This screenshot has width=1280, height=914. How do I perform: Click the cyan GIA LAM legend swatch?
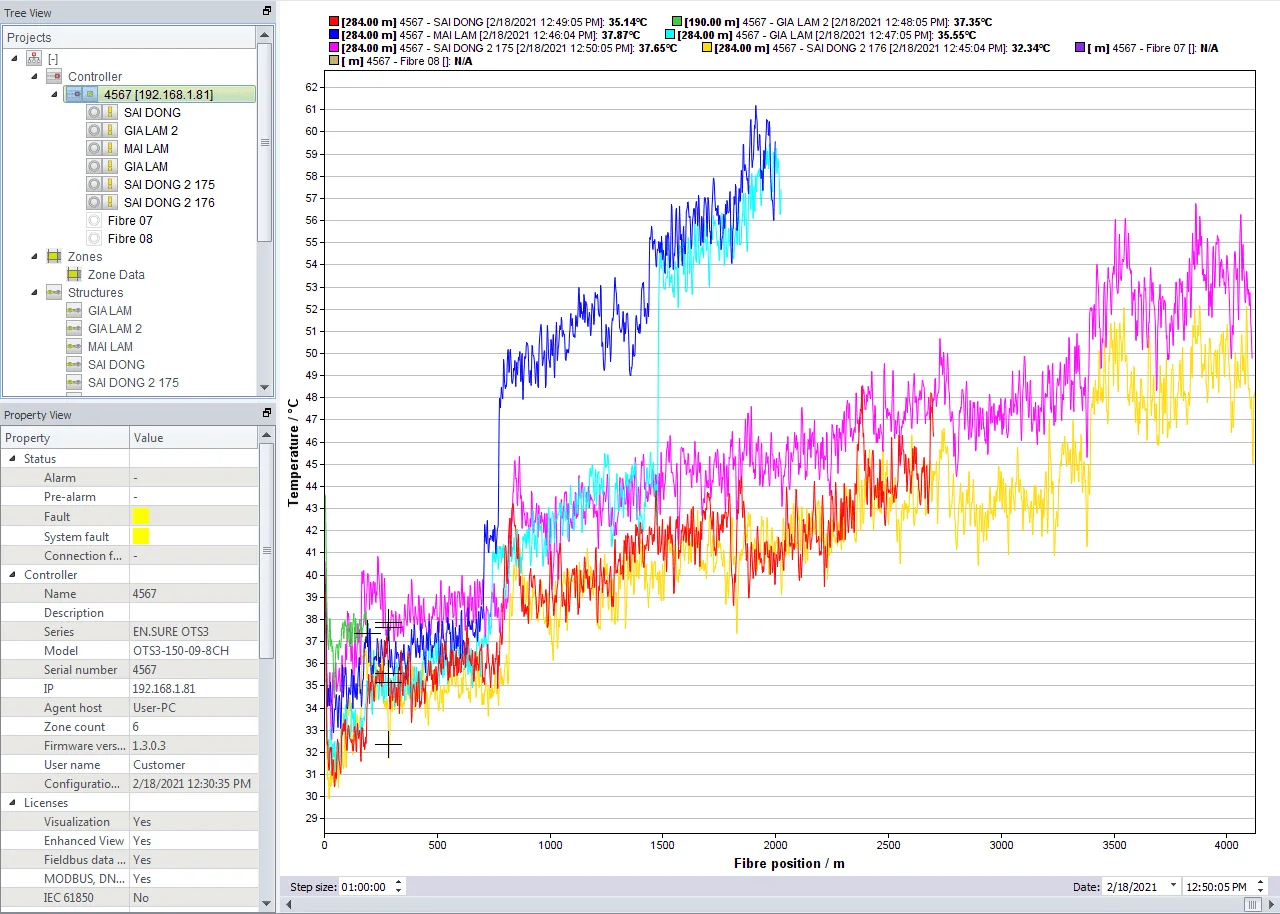pyautogui.click(x=670, y=35)
